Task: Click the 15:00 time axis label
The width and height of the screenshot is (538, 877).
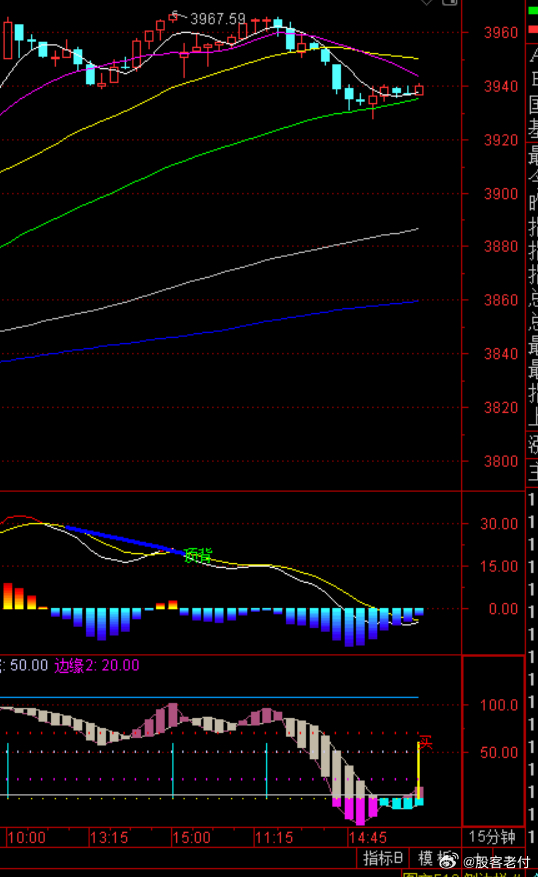Action: coord(191,838)
